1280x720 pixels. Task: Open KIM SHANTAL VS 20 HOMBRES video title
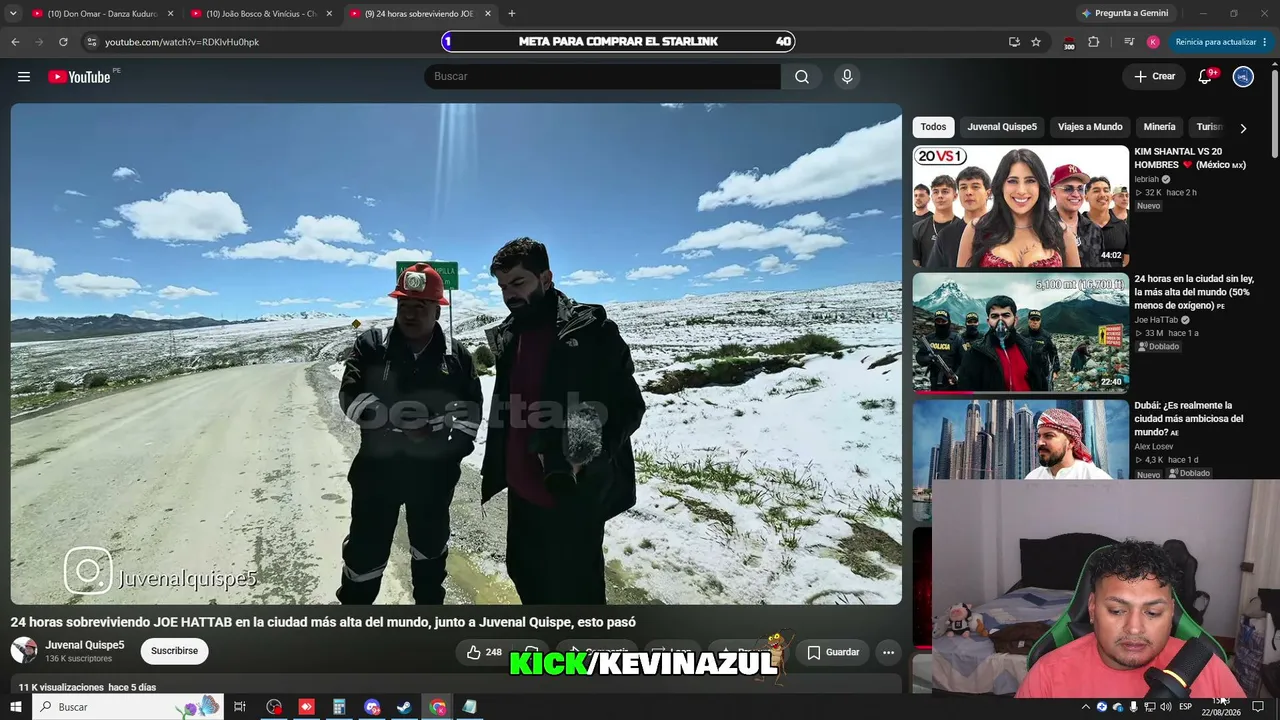coord(1190,158)
